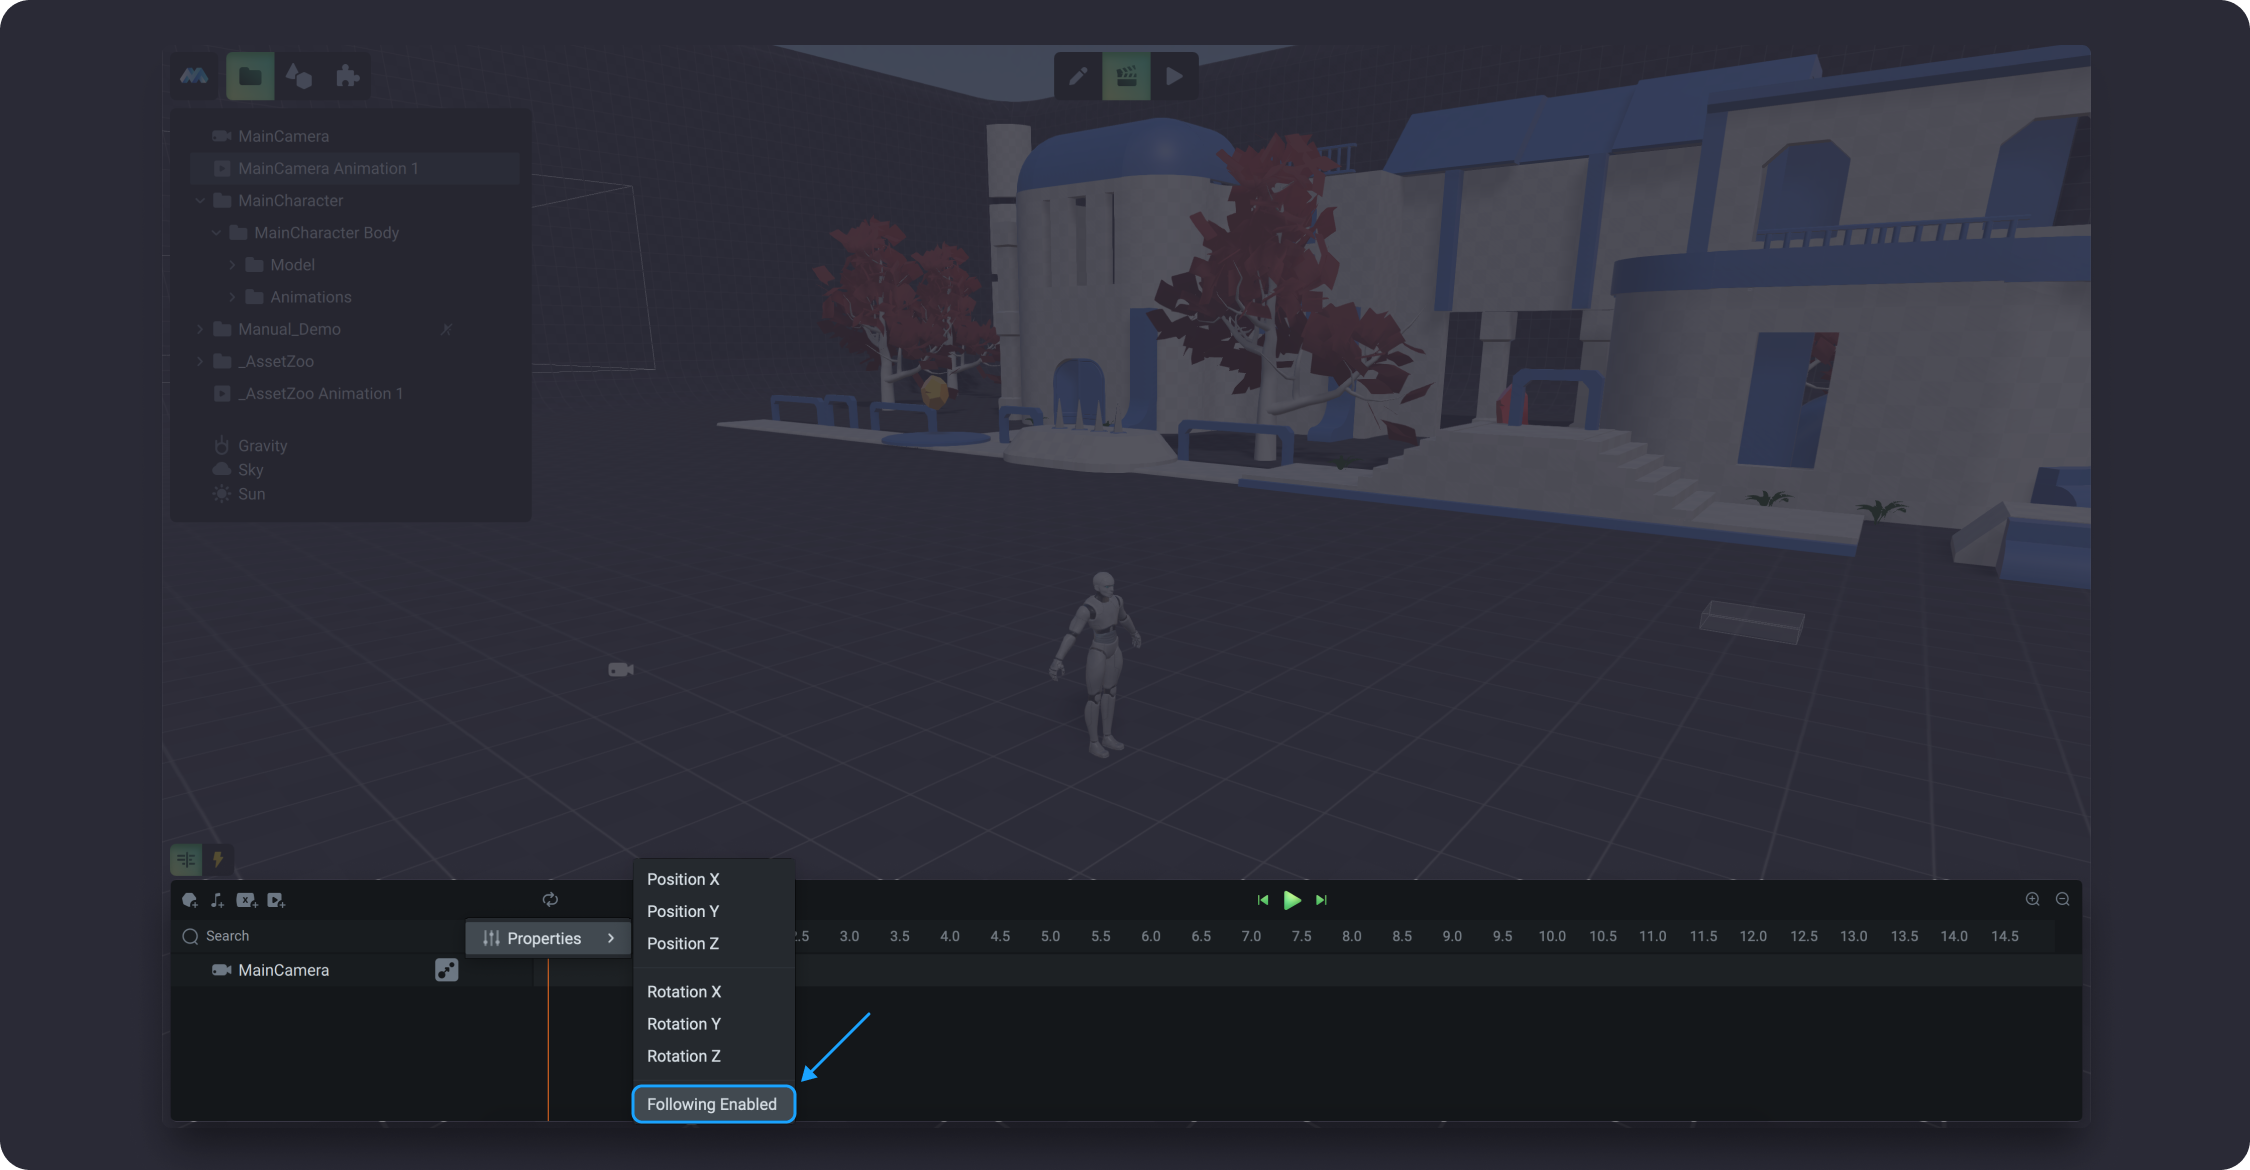Viewport: 2250px width, 1170px height.
Task: Click the MainCamera track keyframe button
Action: click(447, 970)
